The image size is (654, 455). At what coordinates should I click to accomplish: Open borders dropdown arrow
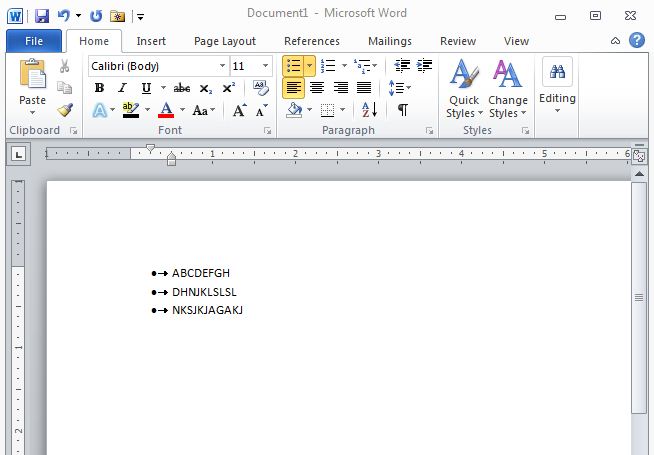[x=342, y=110]
